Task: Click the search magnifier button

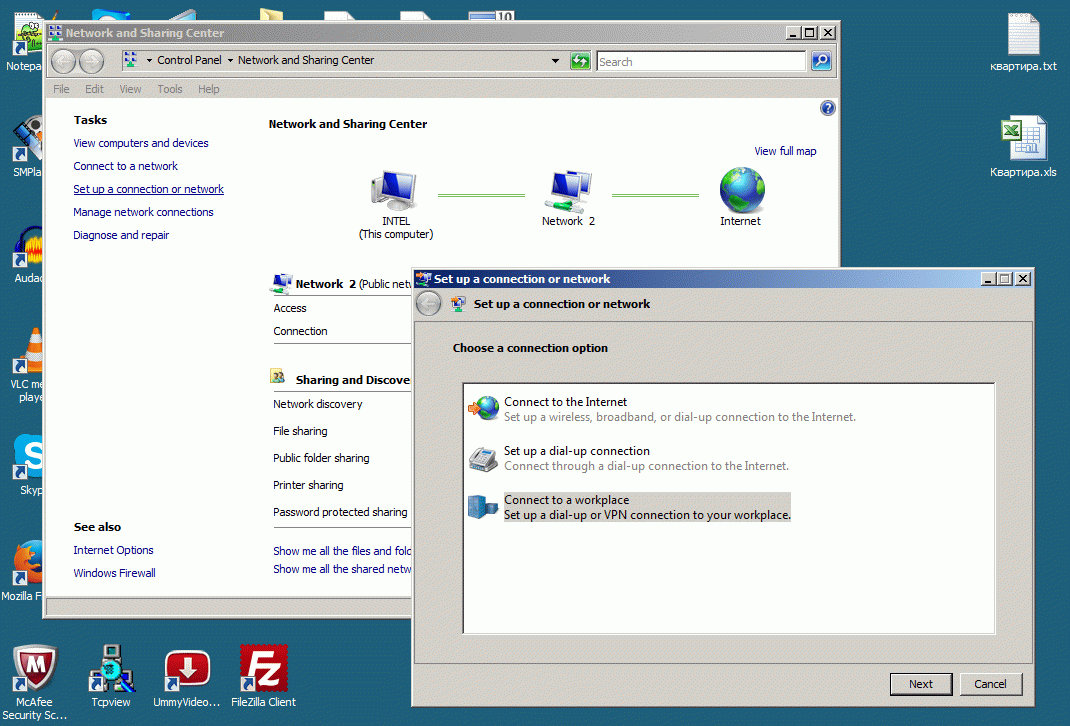Action: pos(821,61)
